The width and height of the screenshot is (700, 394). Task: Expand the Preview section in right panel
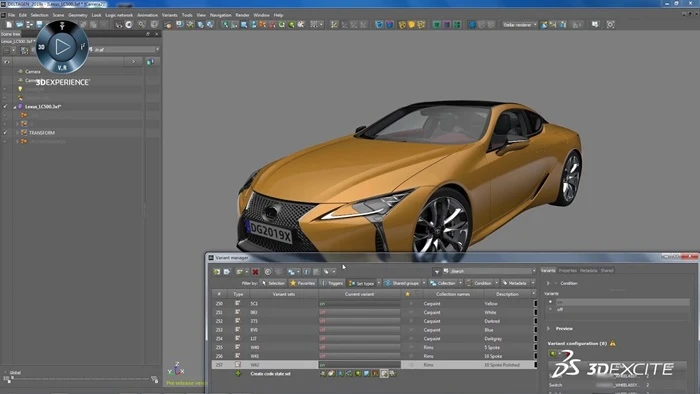548,328
